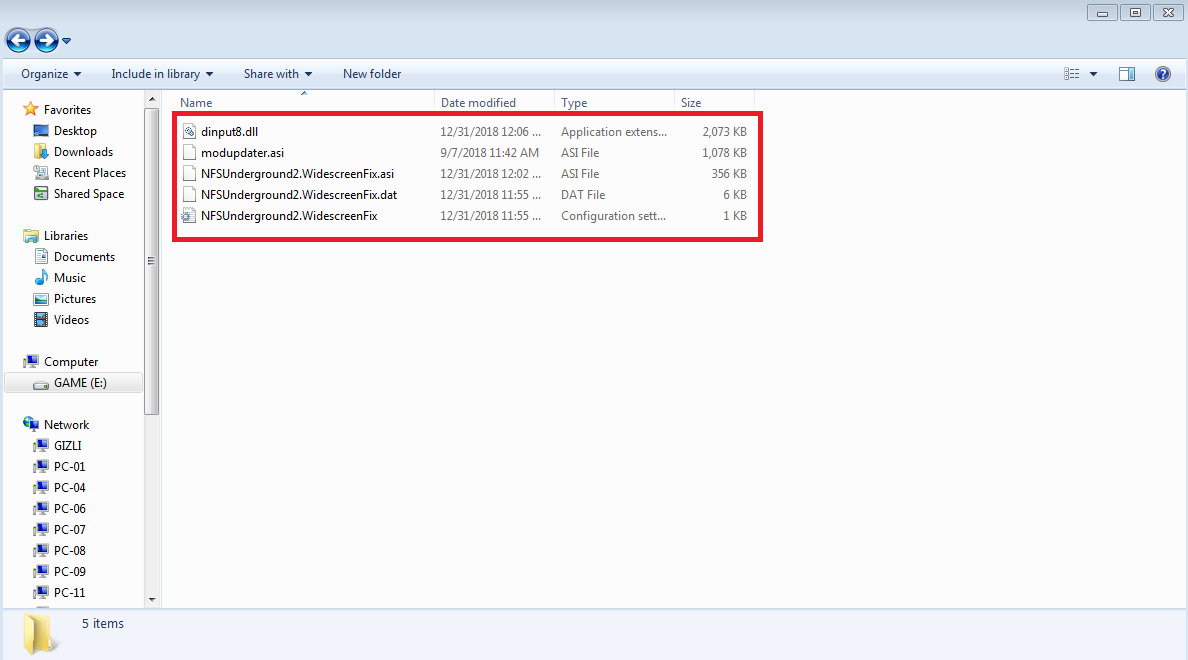The image size is (1188, 660).
Task: Open the Organize menu
Action: (51, 74)
